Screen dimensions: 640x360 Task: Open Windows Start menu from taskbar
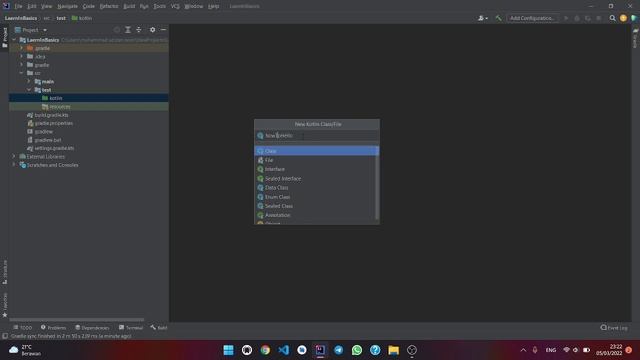pyautogui.click(x=229, y=350)
